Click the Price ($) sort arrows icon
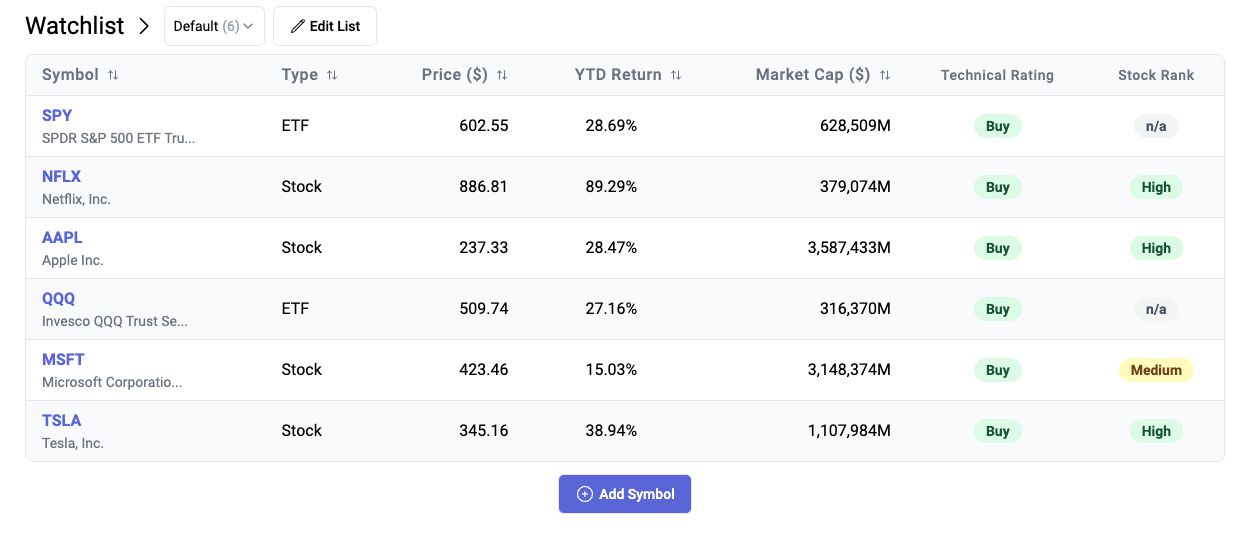 [502, 75]
